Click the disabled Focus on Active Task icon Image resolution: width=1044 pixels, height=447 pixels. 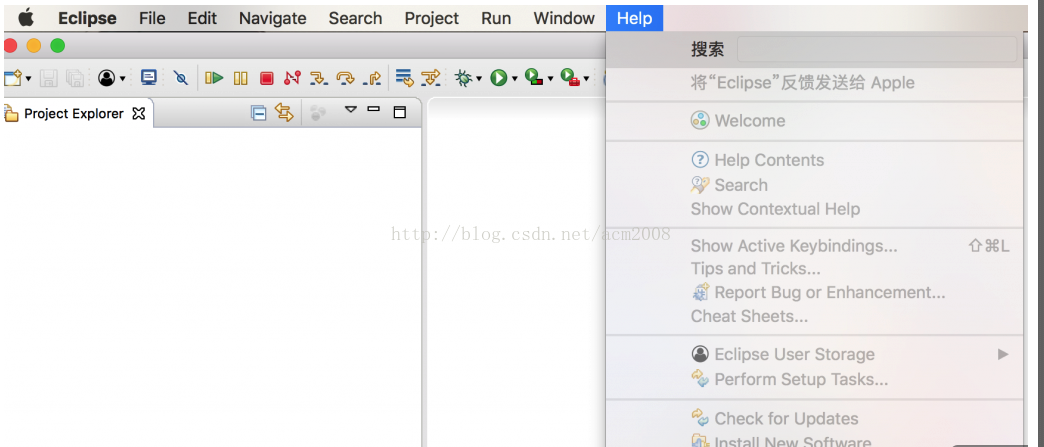pos(318,113)
